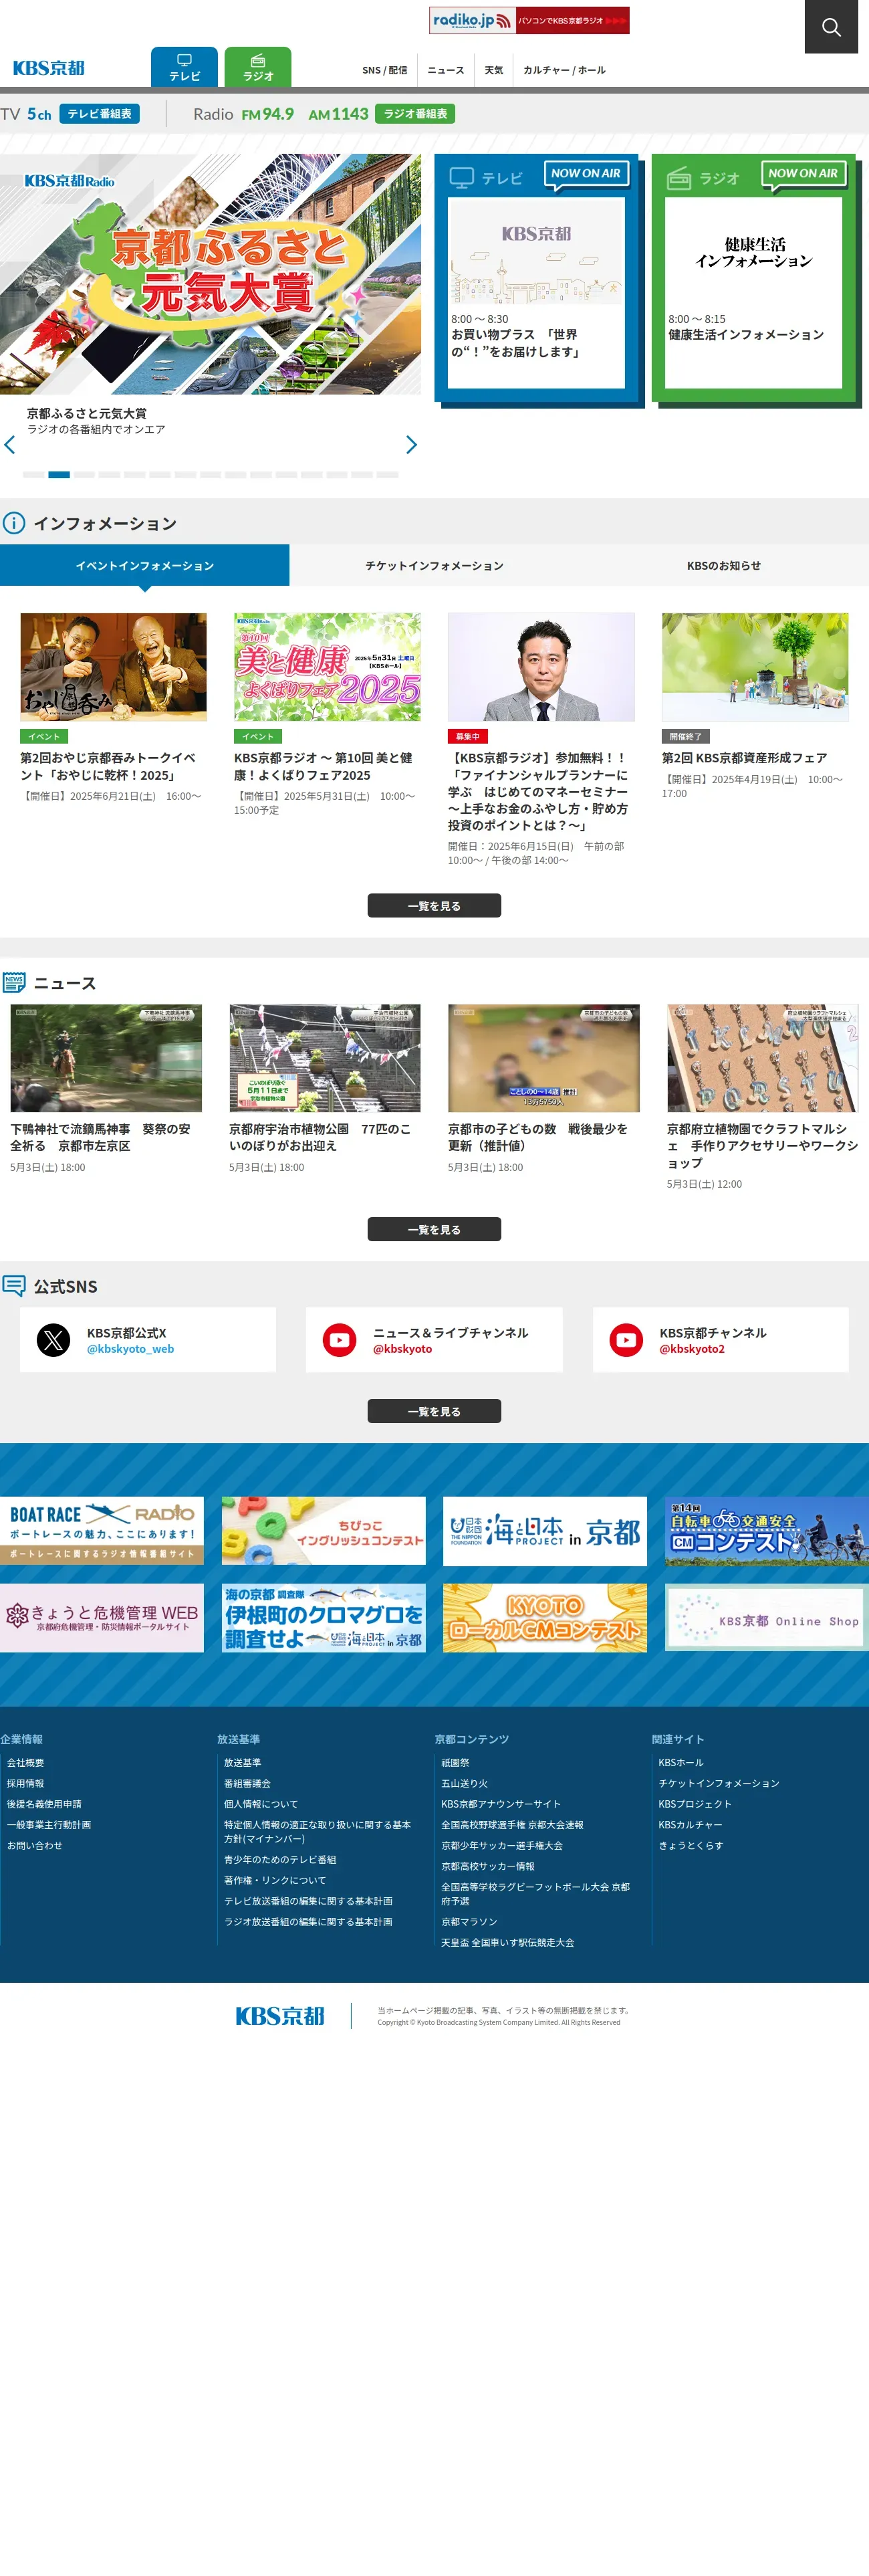Click 一覧を見る under 公式SNS
This screenshot has width=869, height=2576.
pos(434,1411)
